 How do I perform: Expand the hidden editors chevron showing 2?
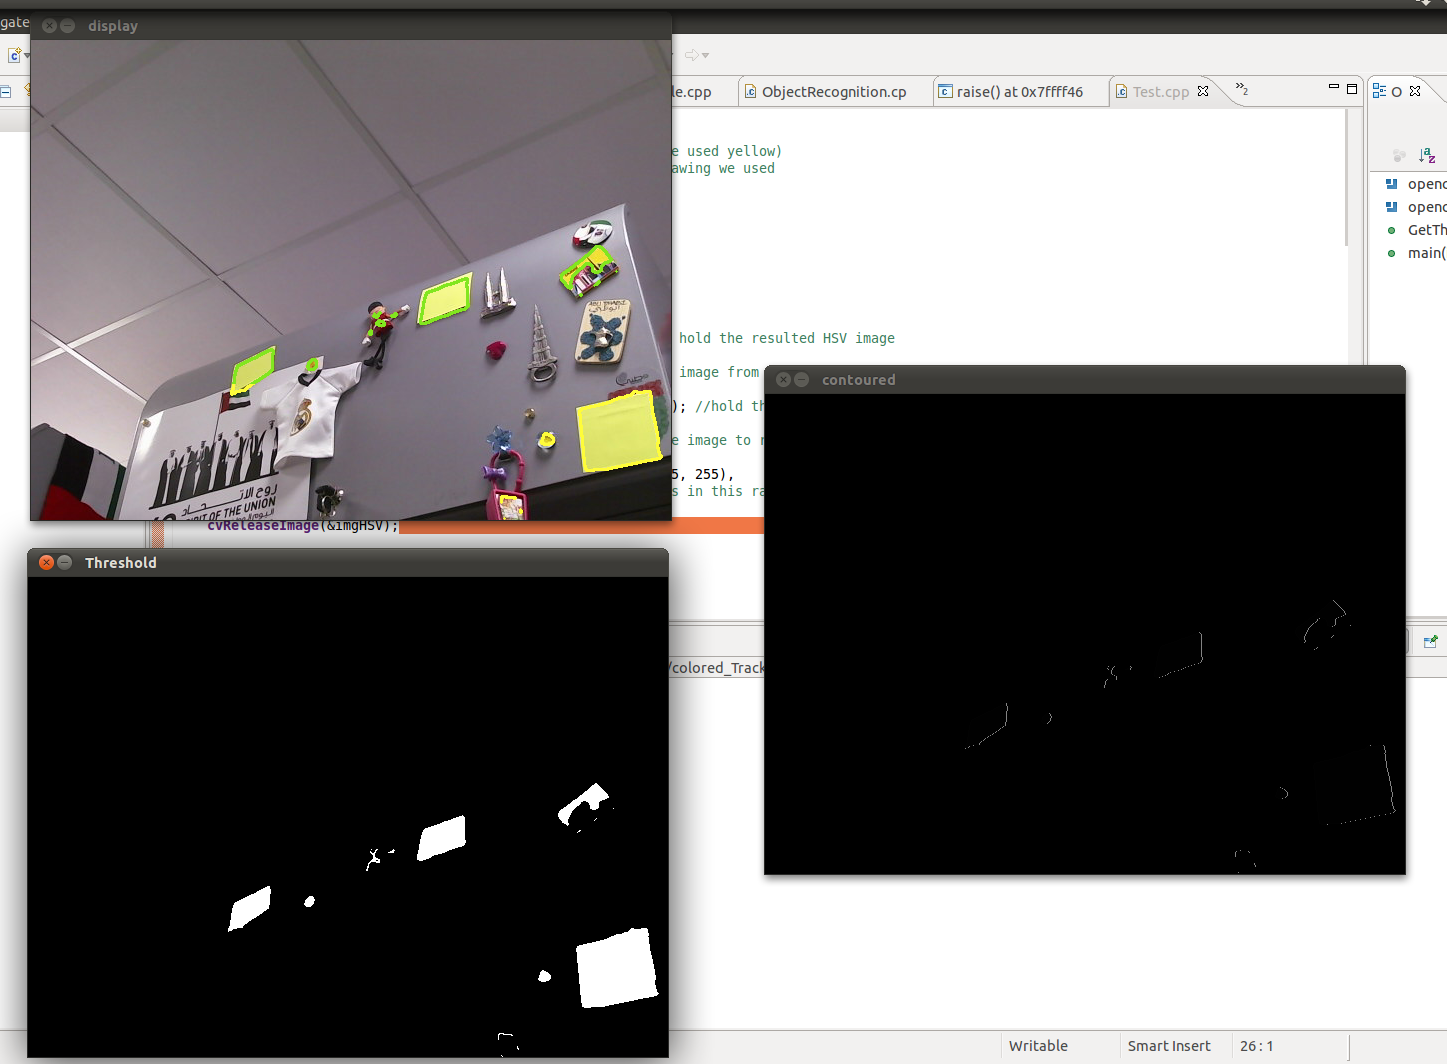[x=1241, y=91]
